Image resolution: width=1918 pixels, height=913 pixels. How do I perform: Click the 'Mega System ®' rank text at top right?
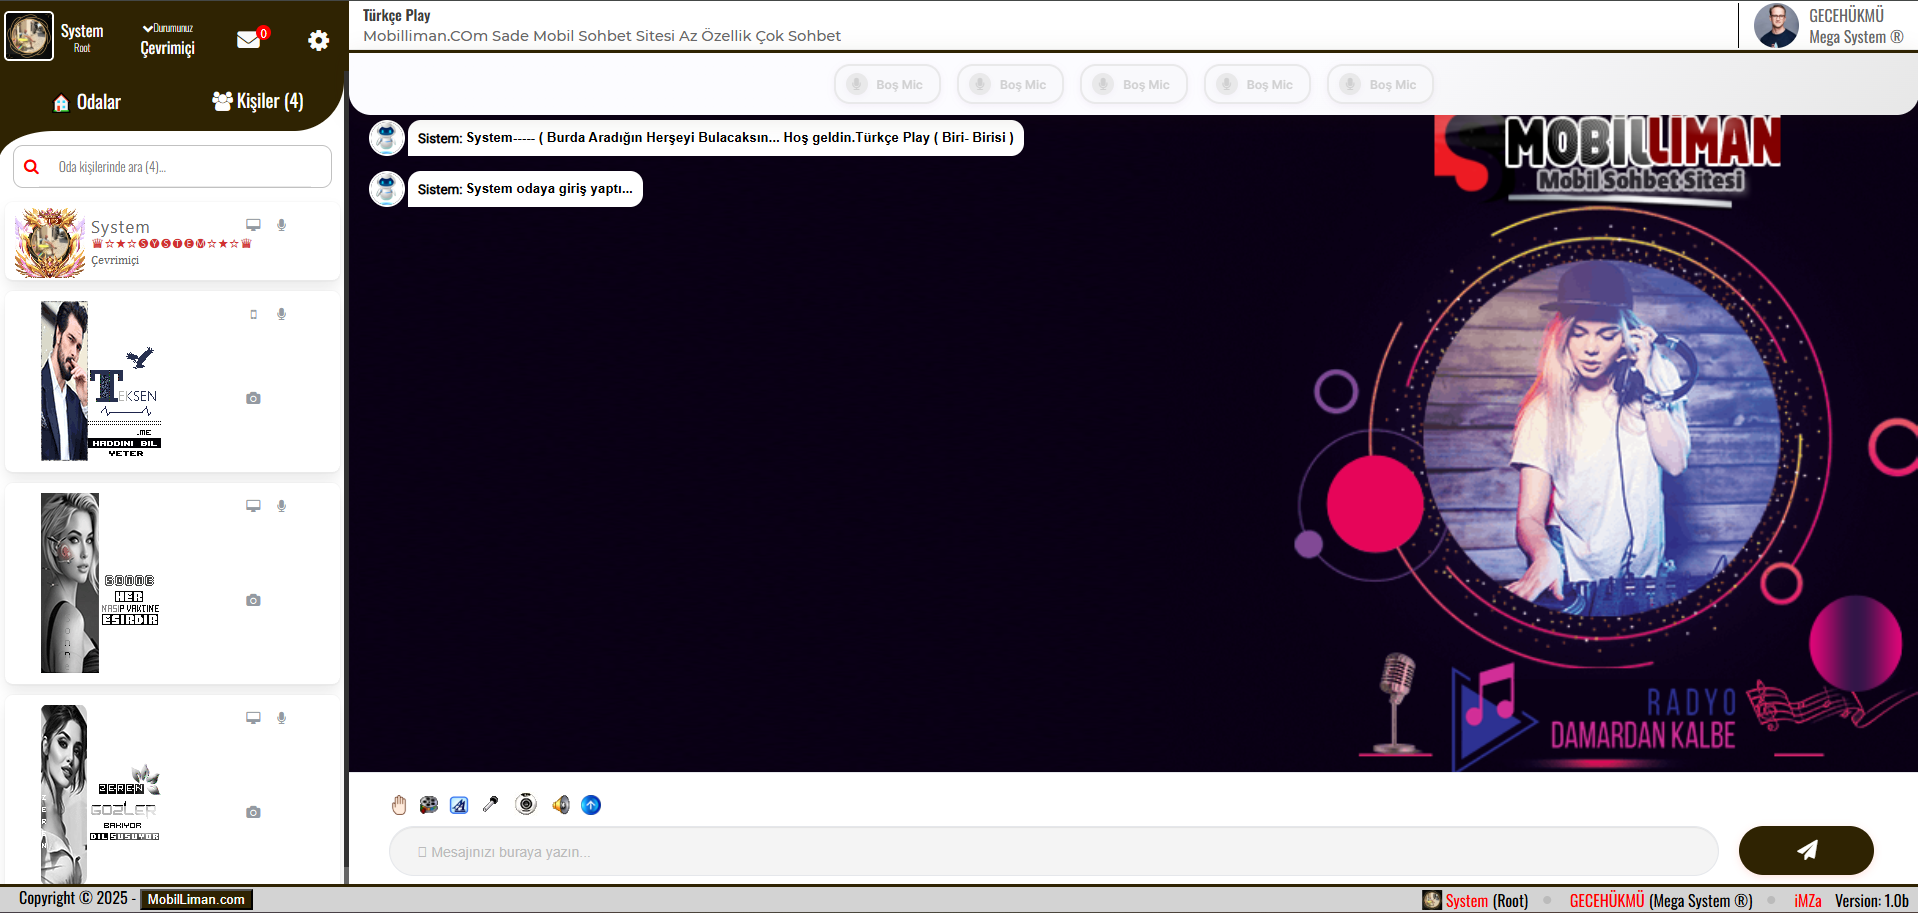click(x=1856, y=37)
